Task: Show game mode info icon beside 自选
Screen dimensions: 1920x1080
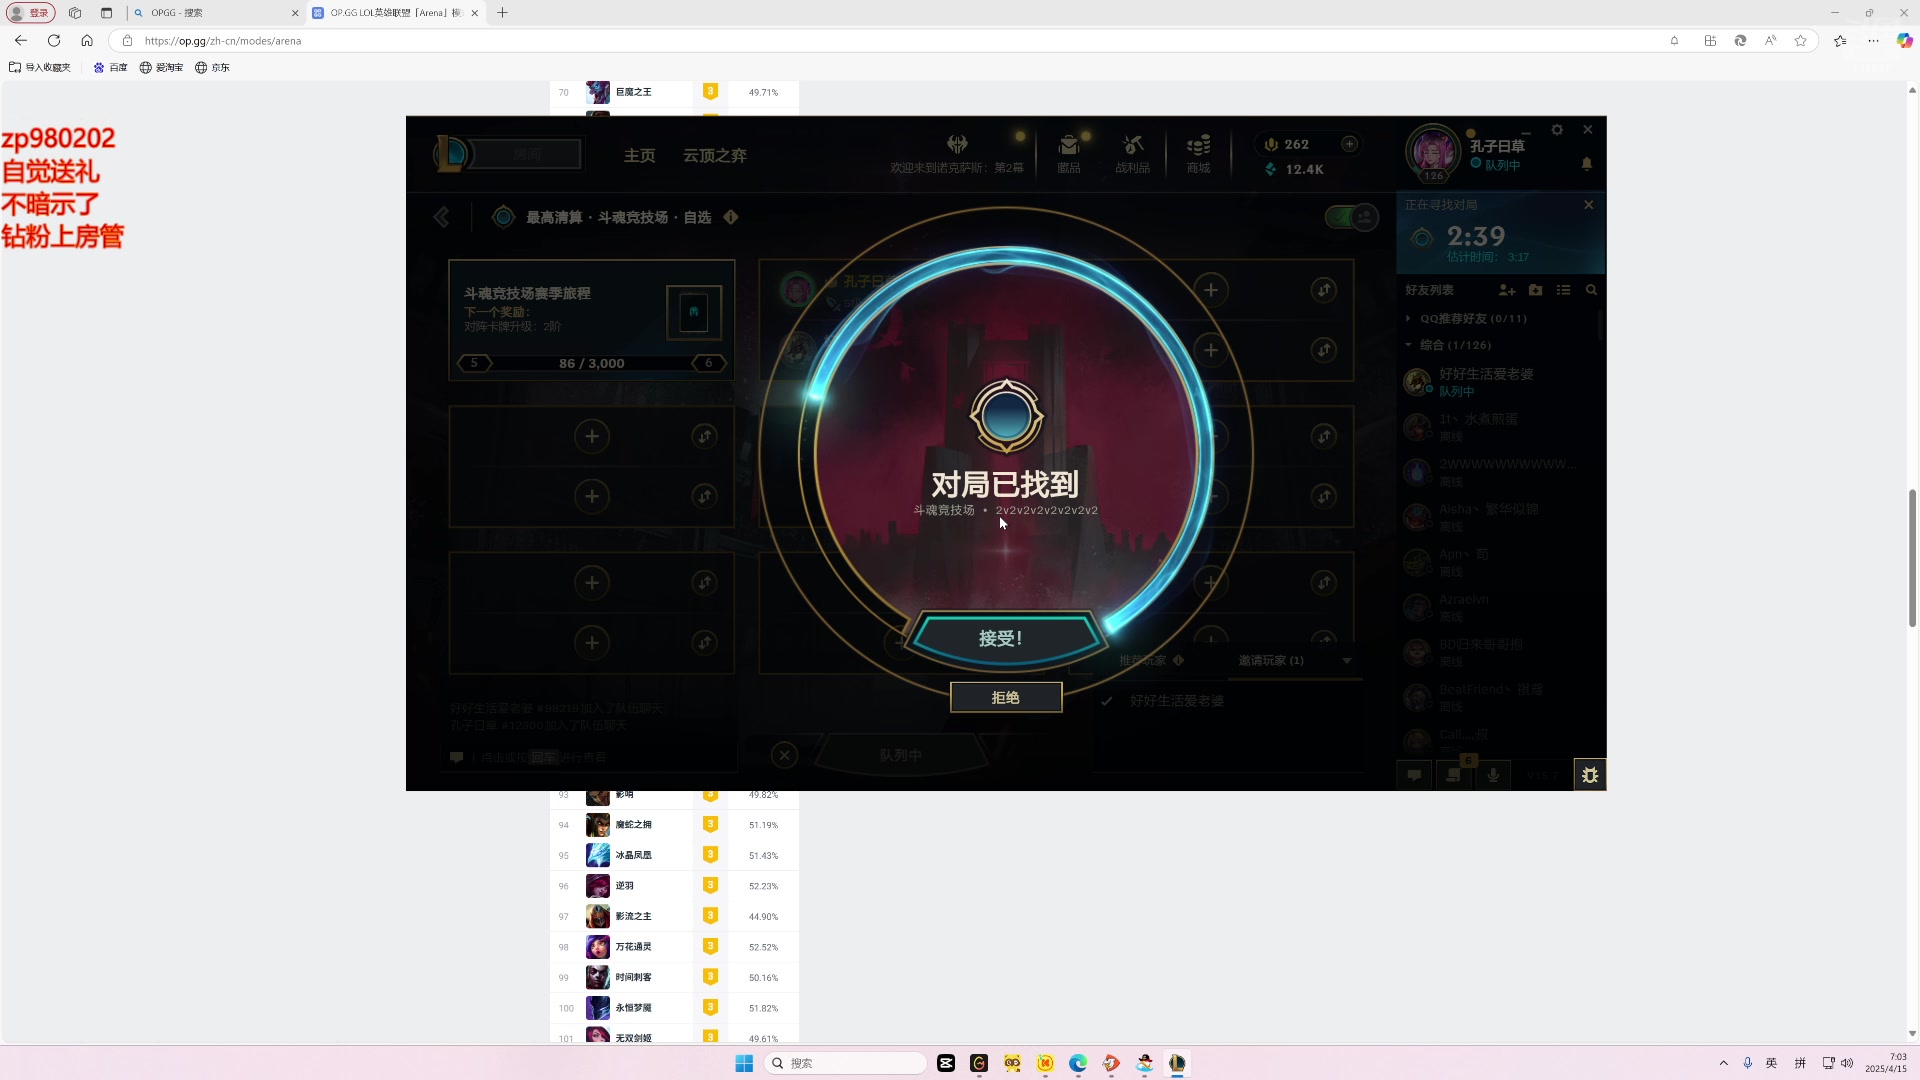Action: point(731,217)
